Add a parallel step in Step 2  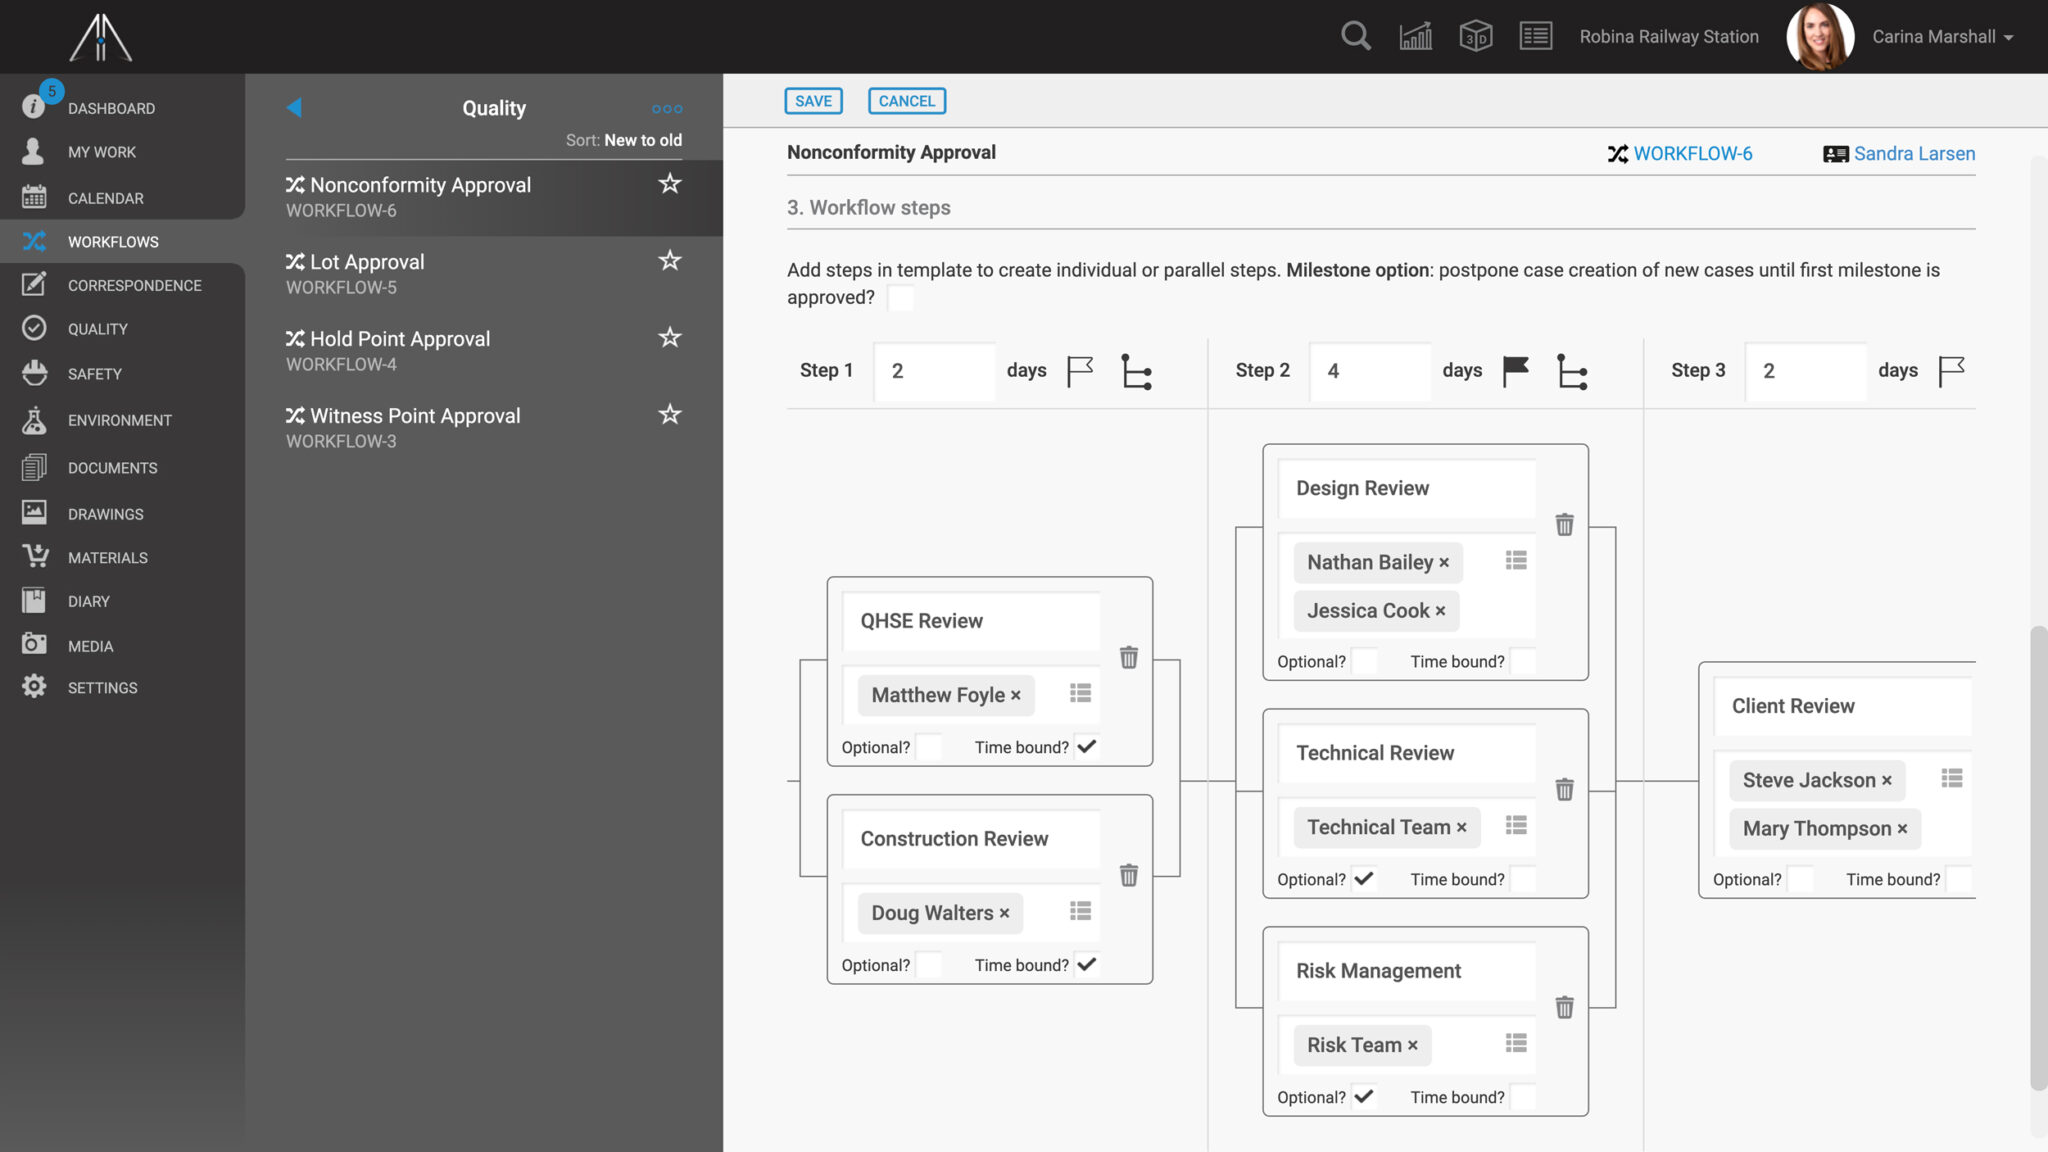click(x=1572, y=371)
